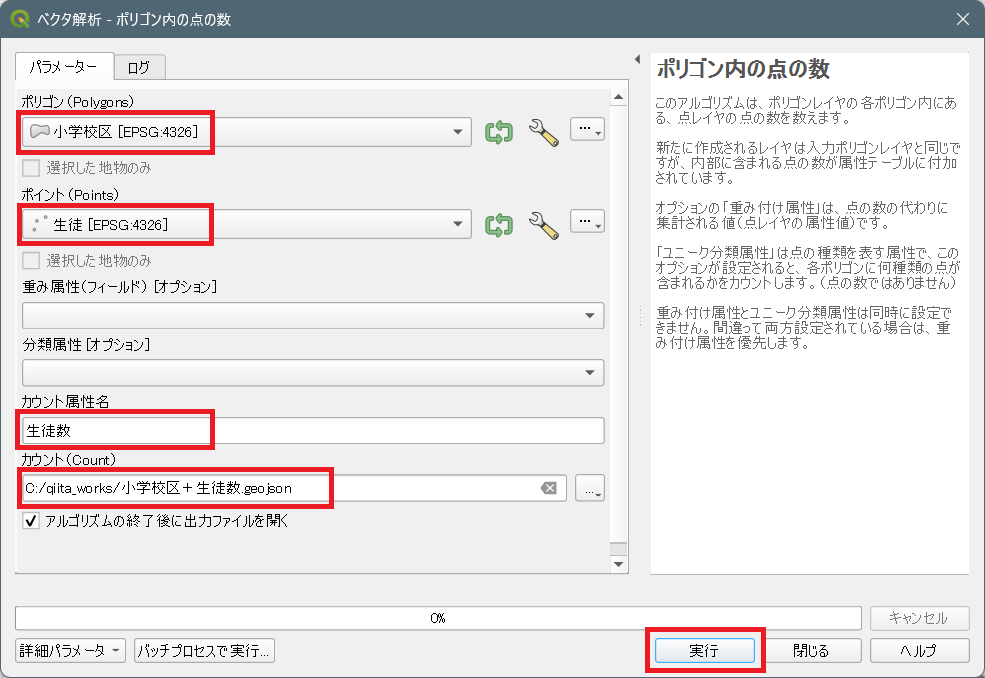Click the Count output path field

click(294, 488)
